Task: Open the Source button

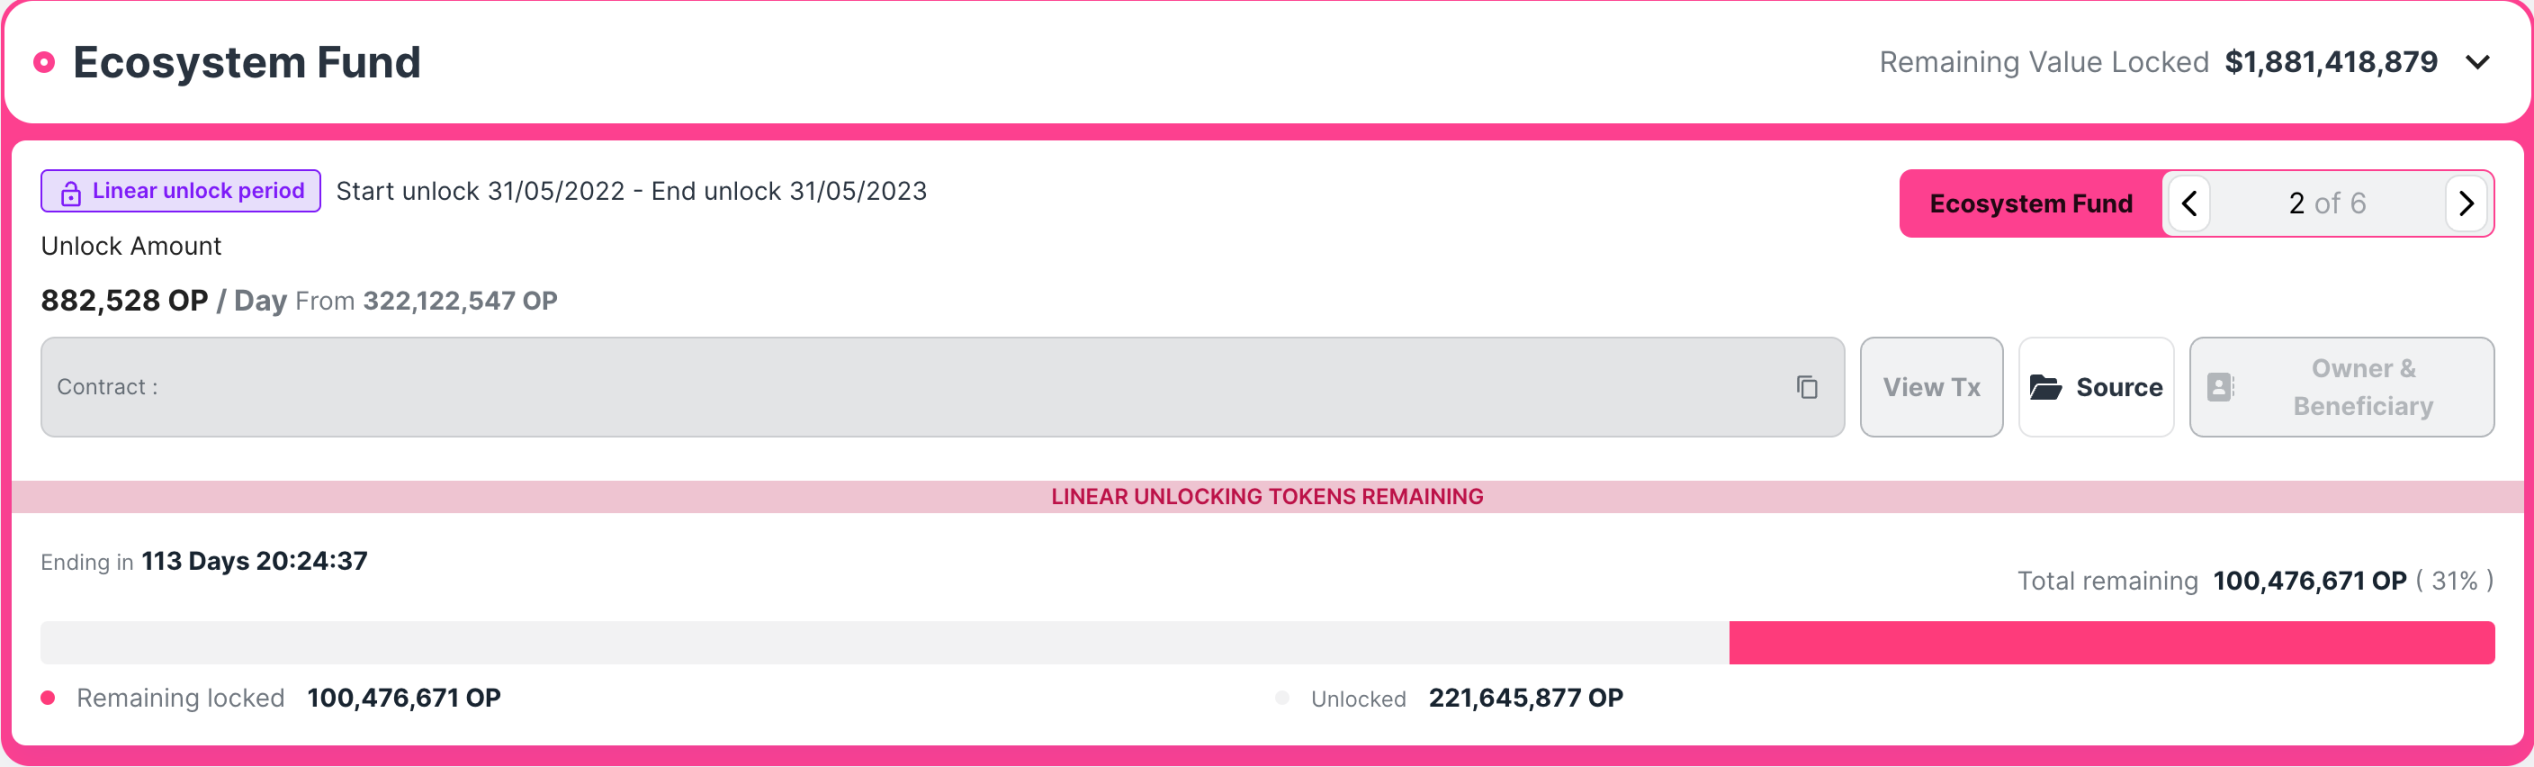Action: 2096,387
